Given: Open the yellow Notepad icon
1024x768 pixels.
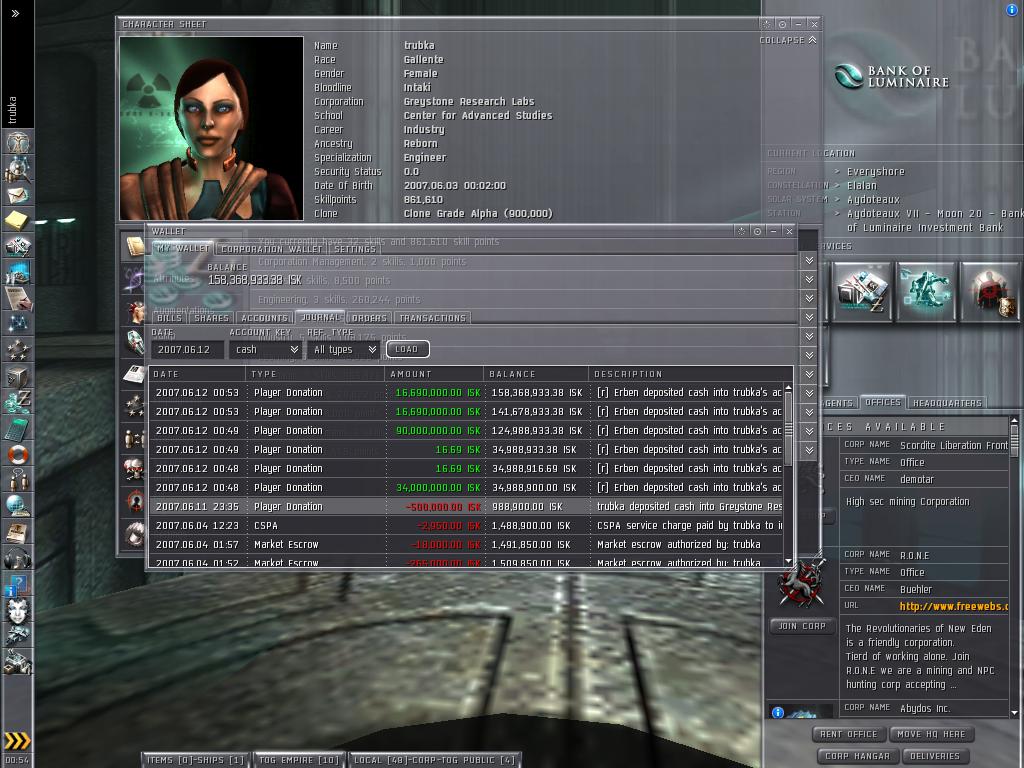Looking at the screenshot, I should (x=18, y=220).
